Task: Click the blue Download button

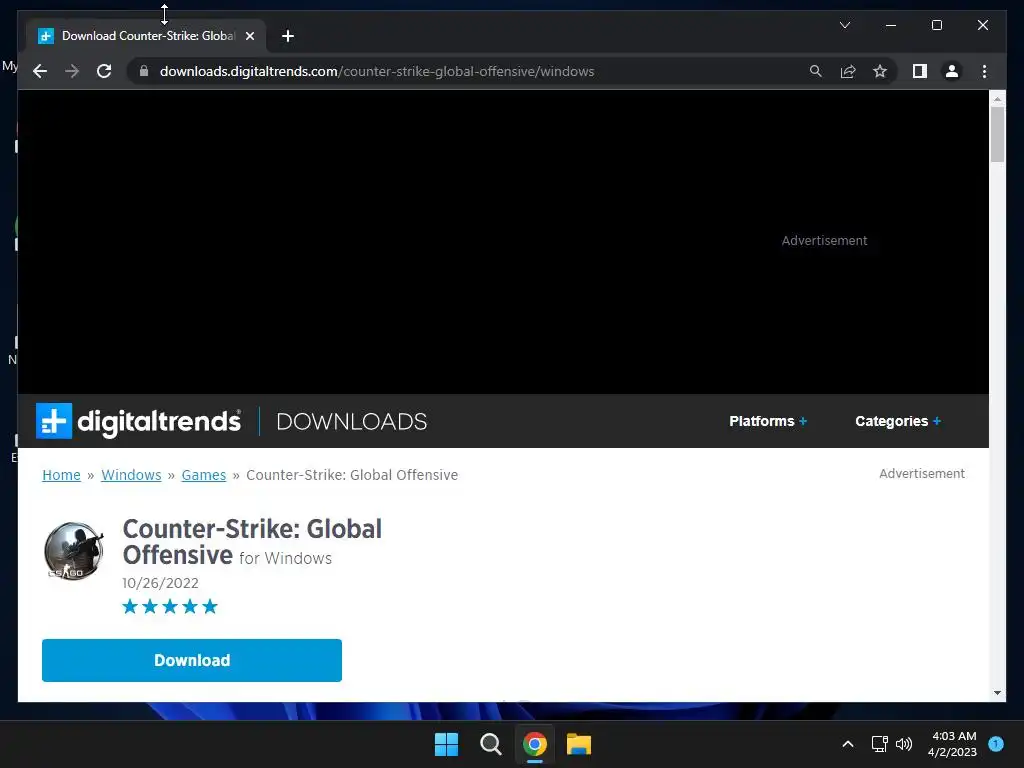Action: coord(192,660)
